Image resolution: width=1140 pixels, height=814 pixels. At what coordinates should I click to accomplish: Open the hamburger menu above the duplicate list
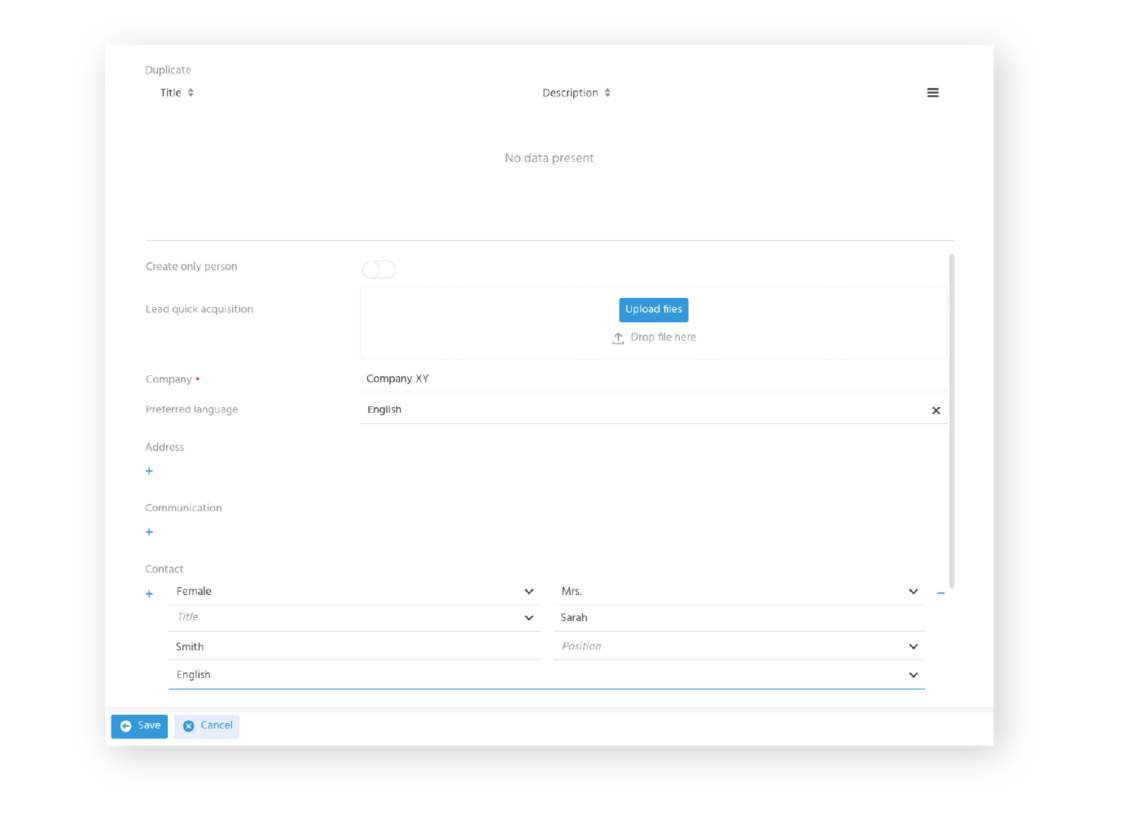click(x=933, y=92)
